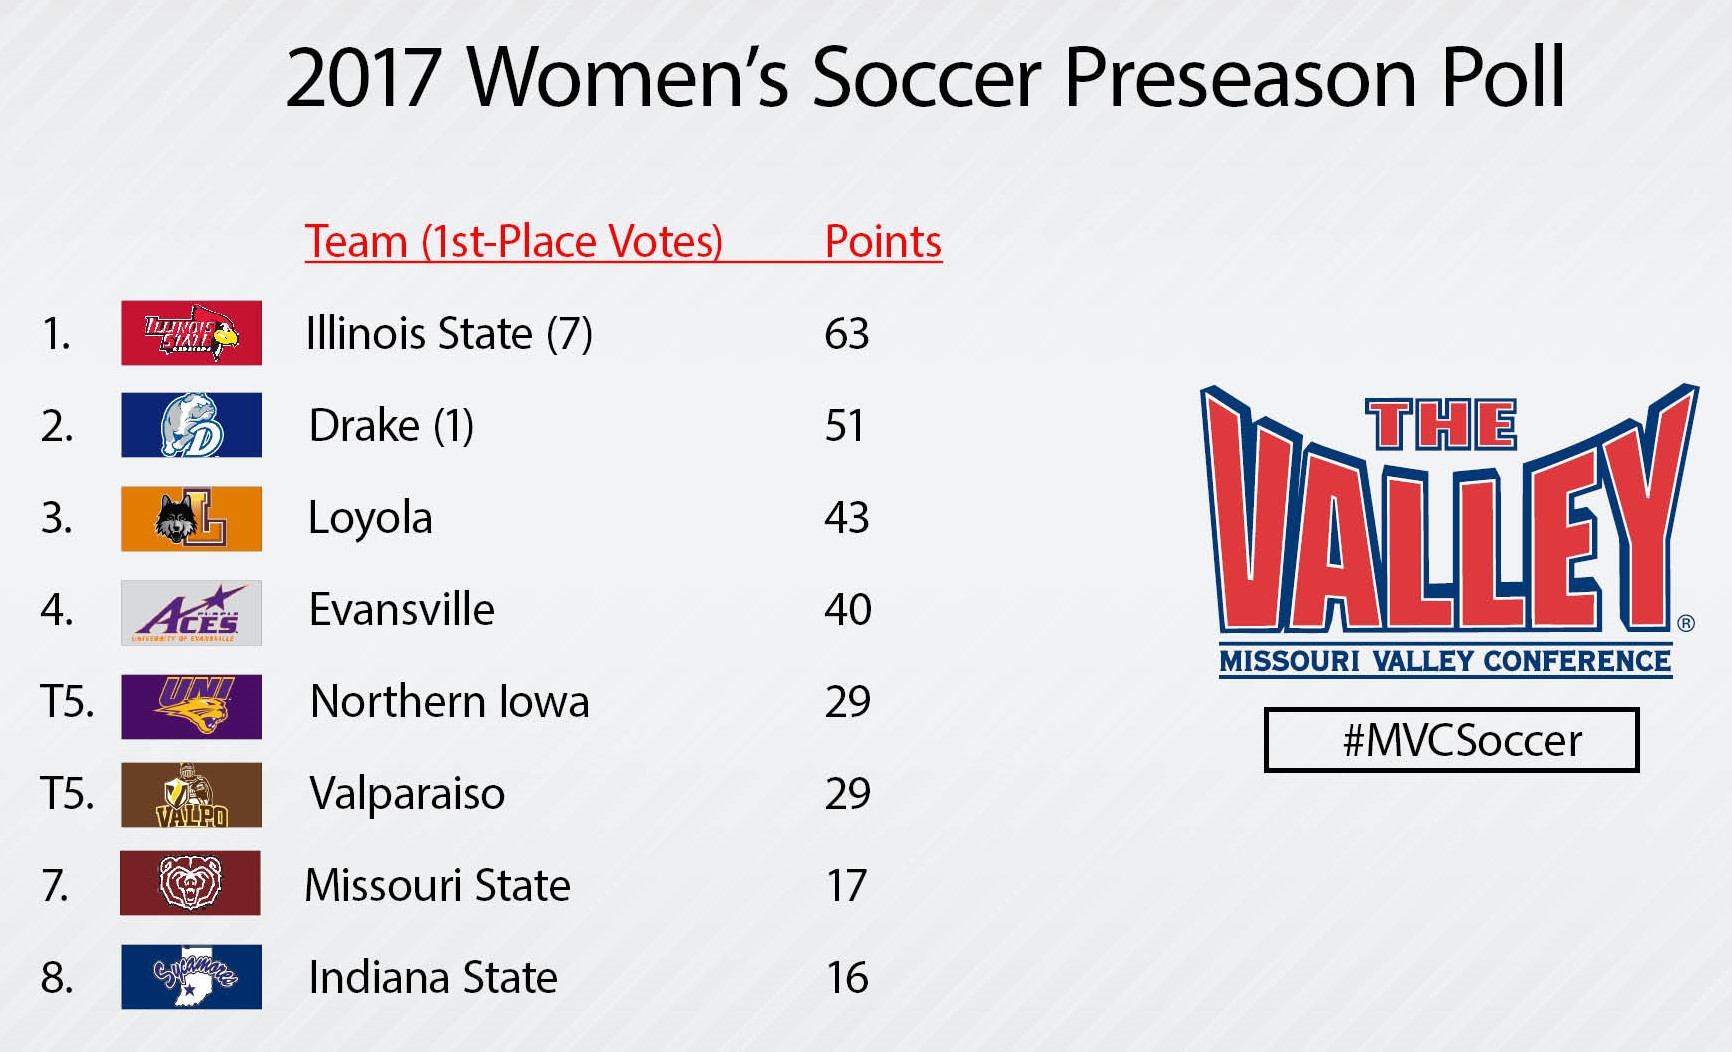This screenshot has height=1052, width=1732.
Task: Select the Indiana State team name
Action: pos(433,977)
